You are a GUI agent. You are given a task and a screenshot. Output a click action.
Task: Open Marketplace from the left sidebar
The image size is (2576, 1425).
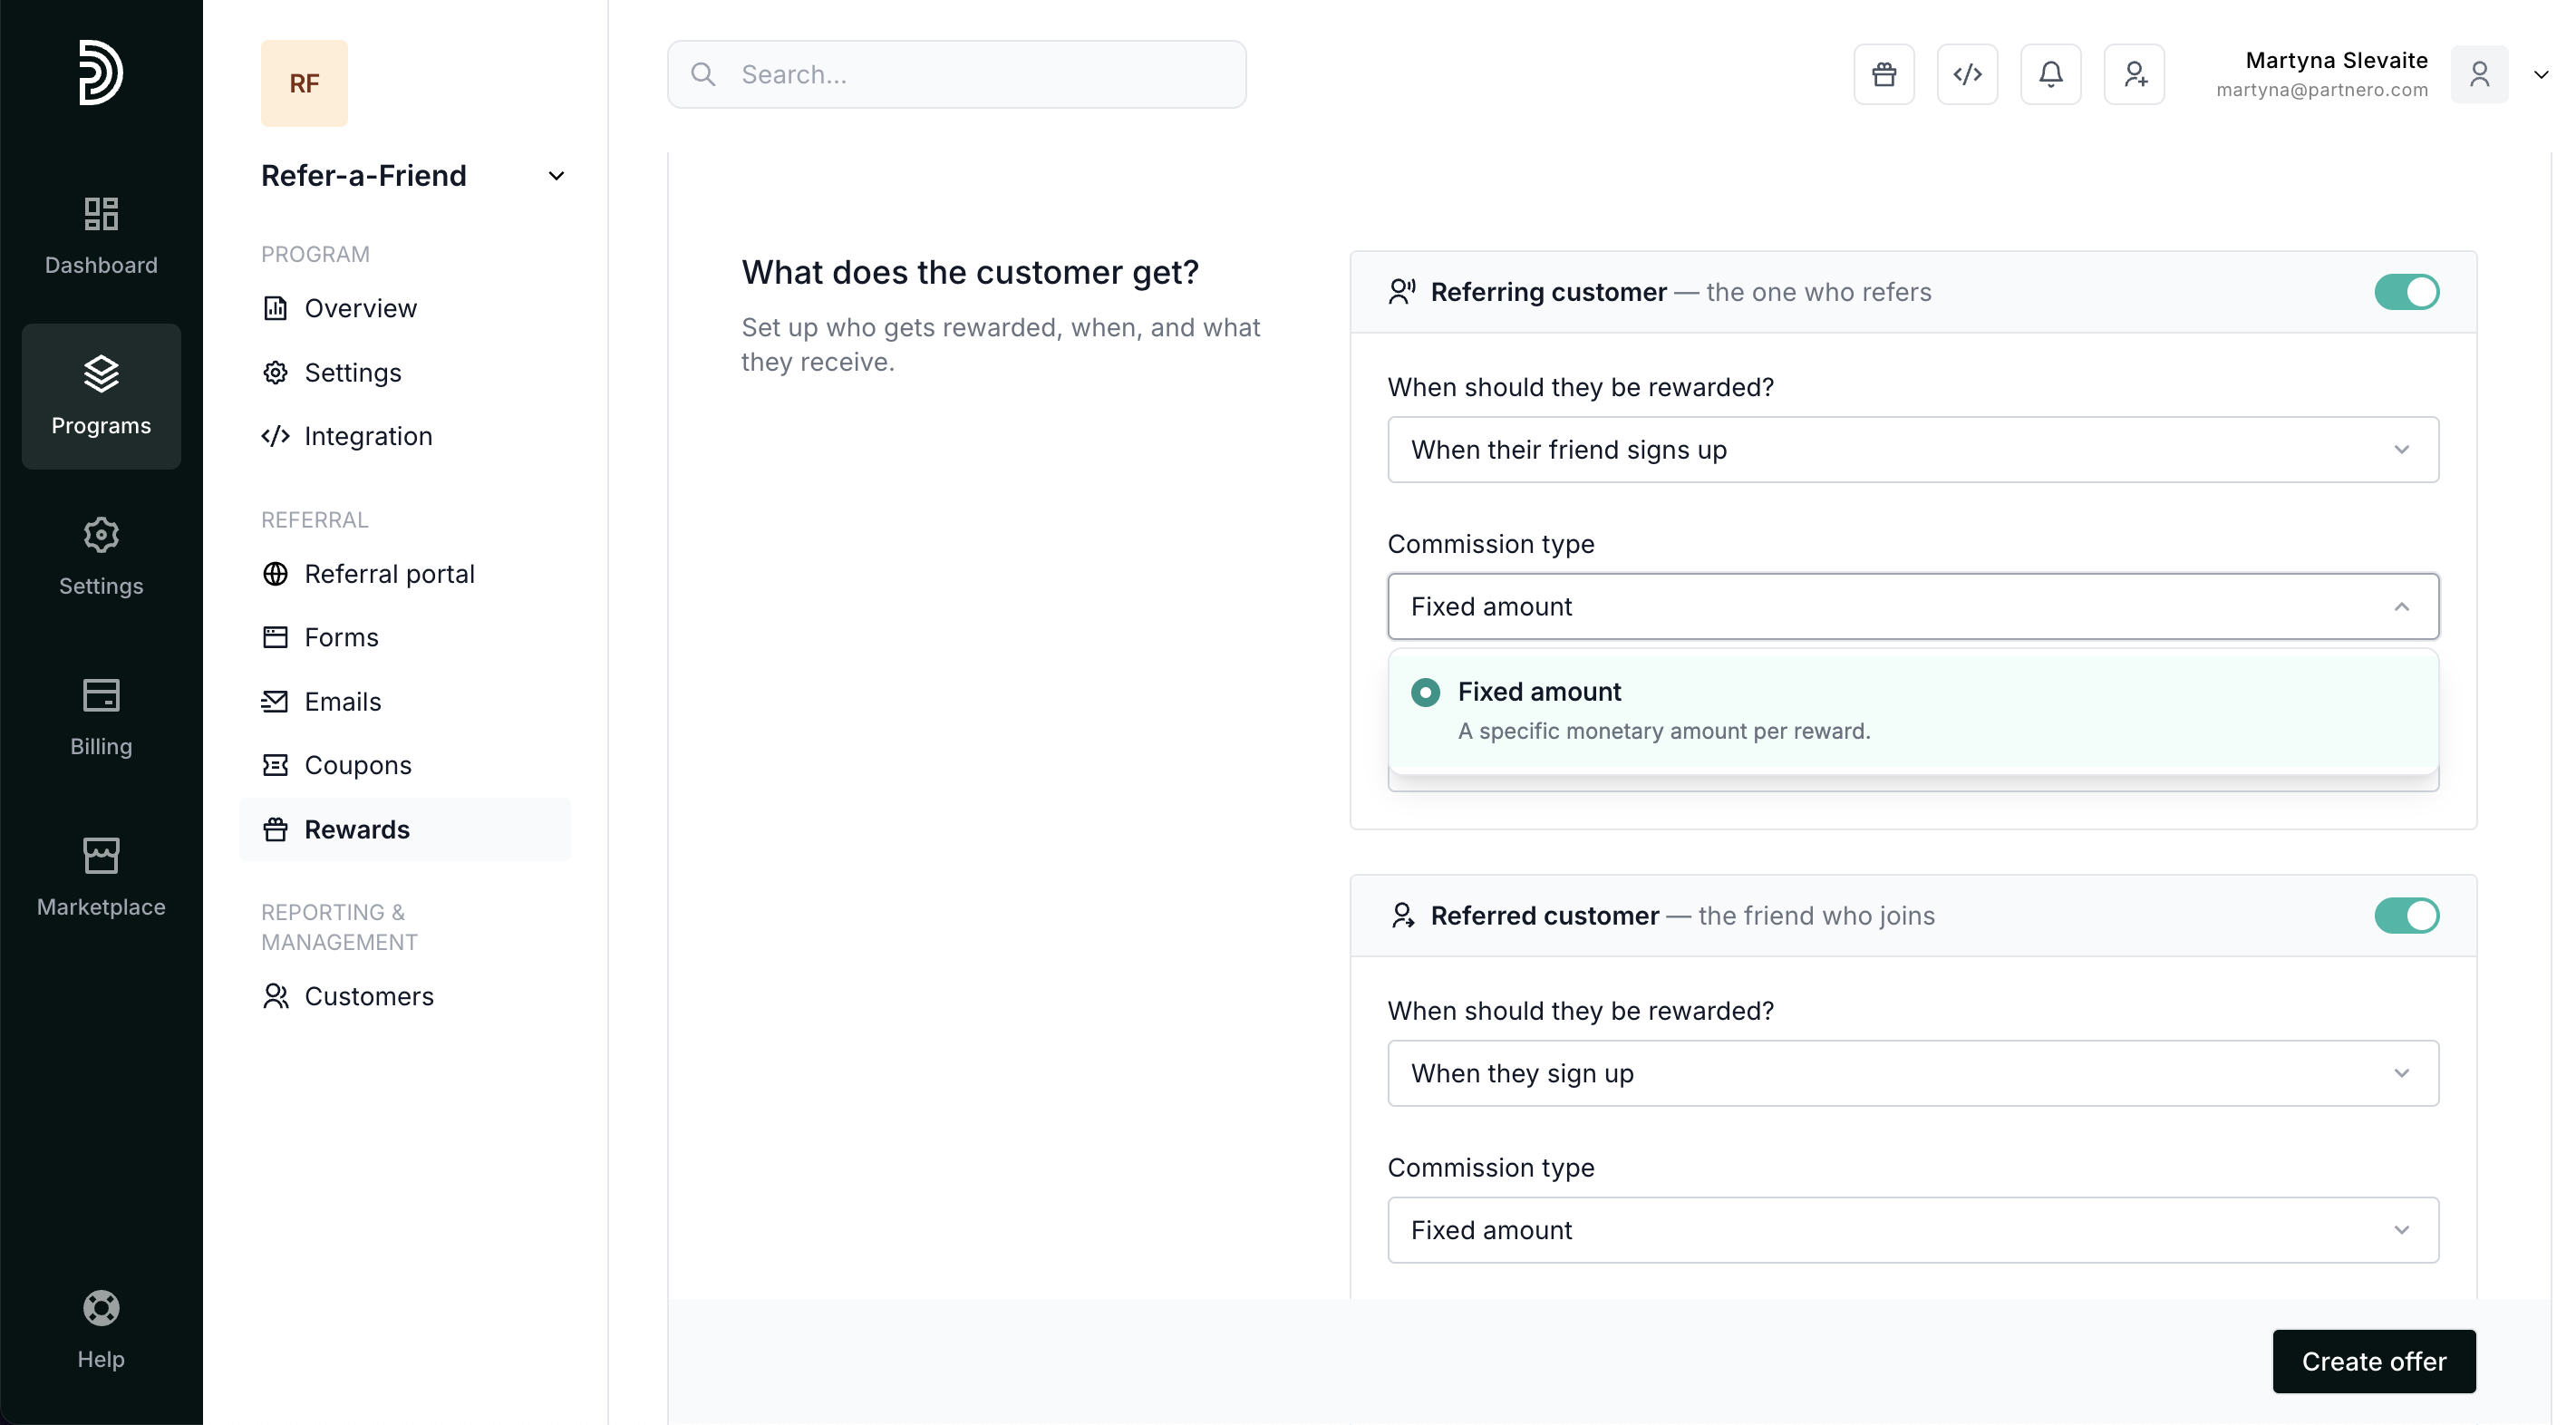tap(101, 876)
